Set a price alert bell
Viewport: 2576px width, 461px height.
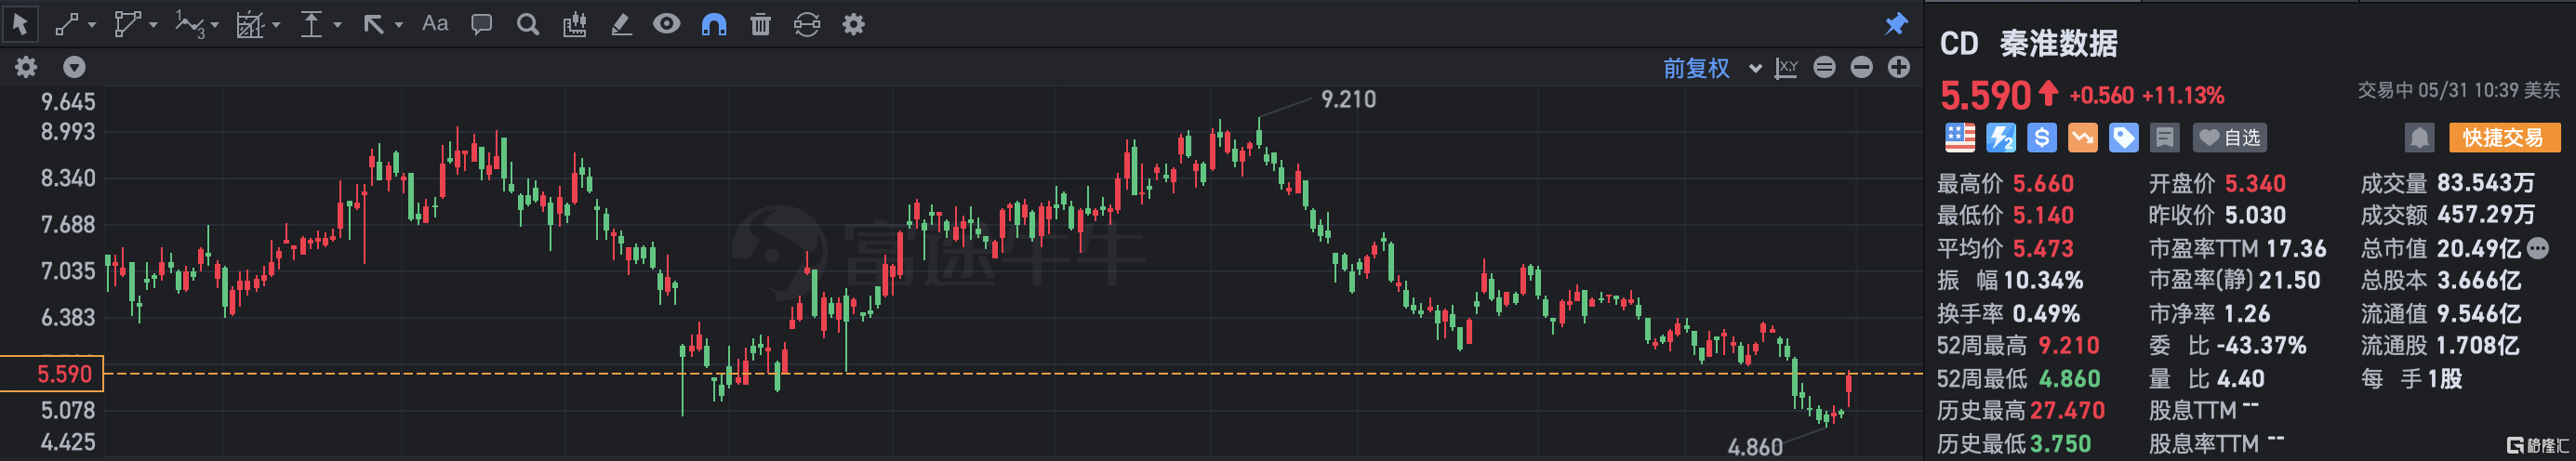(x=2418, y=138)
